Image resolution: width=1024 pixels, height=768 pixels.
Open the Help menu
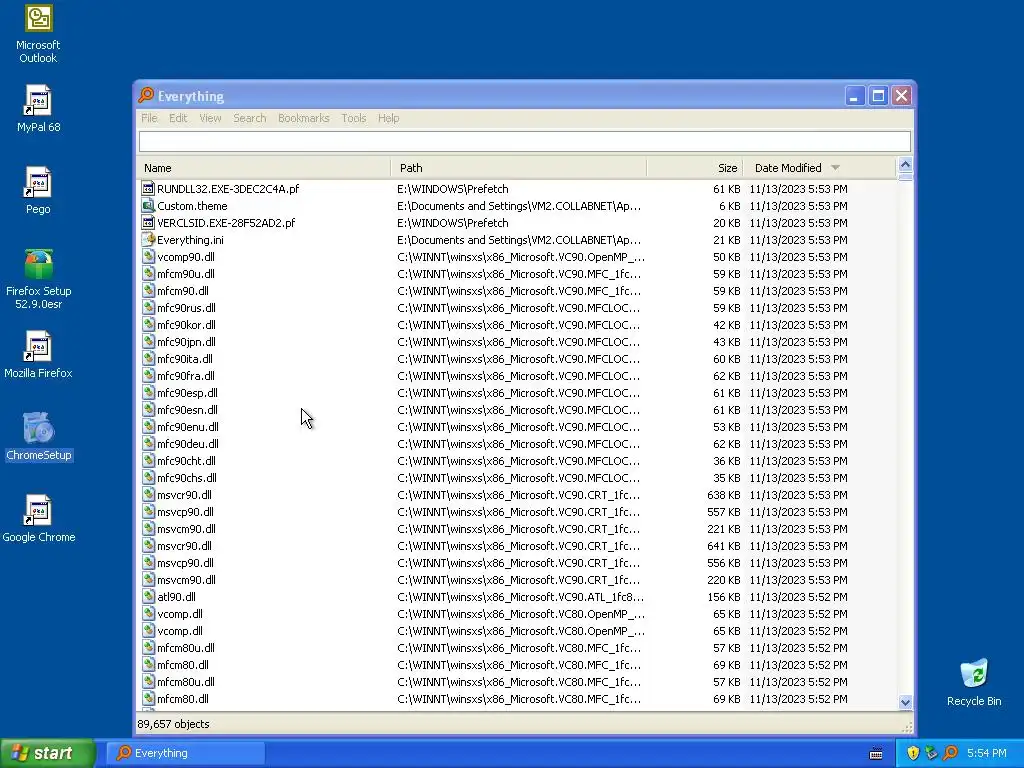pos(388,118)
